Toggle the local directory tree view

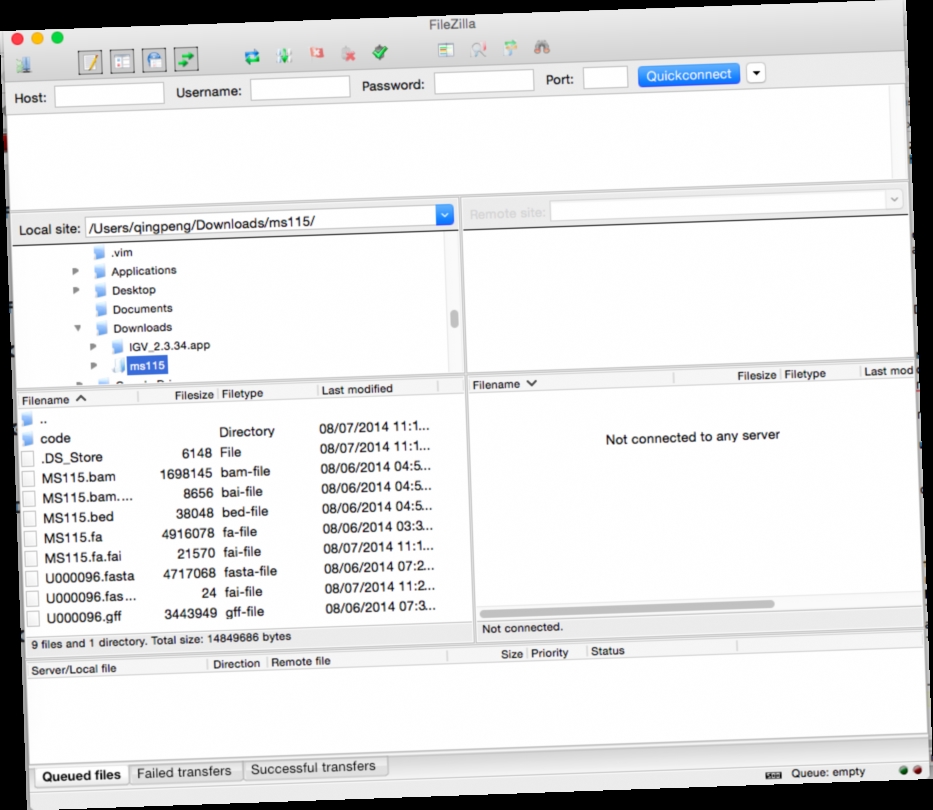click(x=122, y=60)
